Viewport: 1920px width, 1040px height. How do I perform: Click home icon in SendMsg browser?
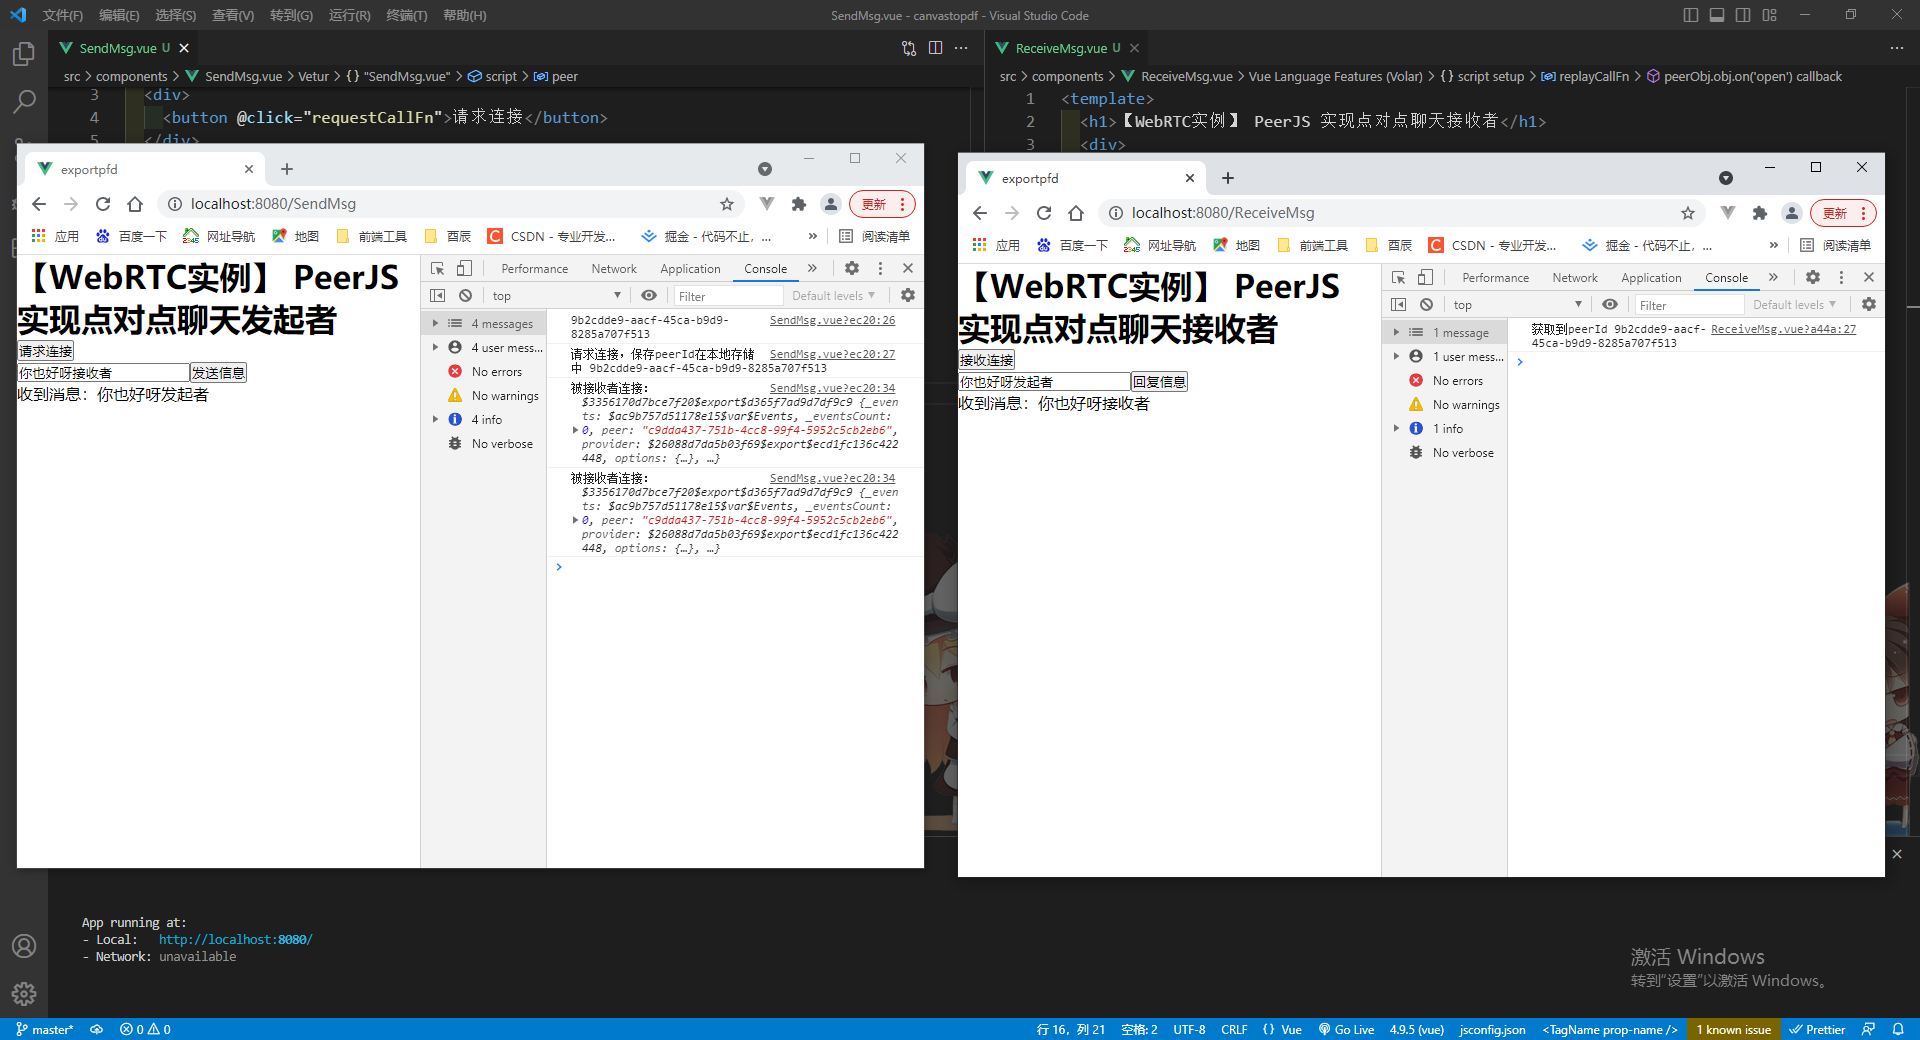pyautogui.click(x=135, y=204)
